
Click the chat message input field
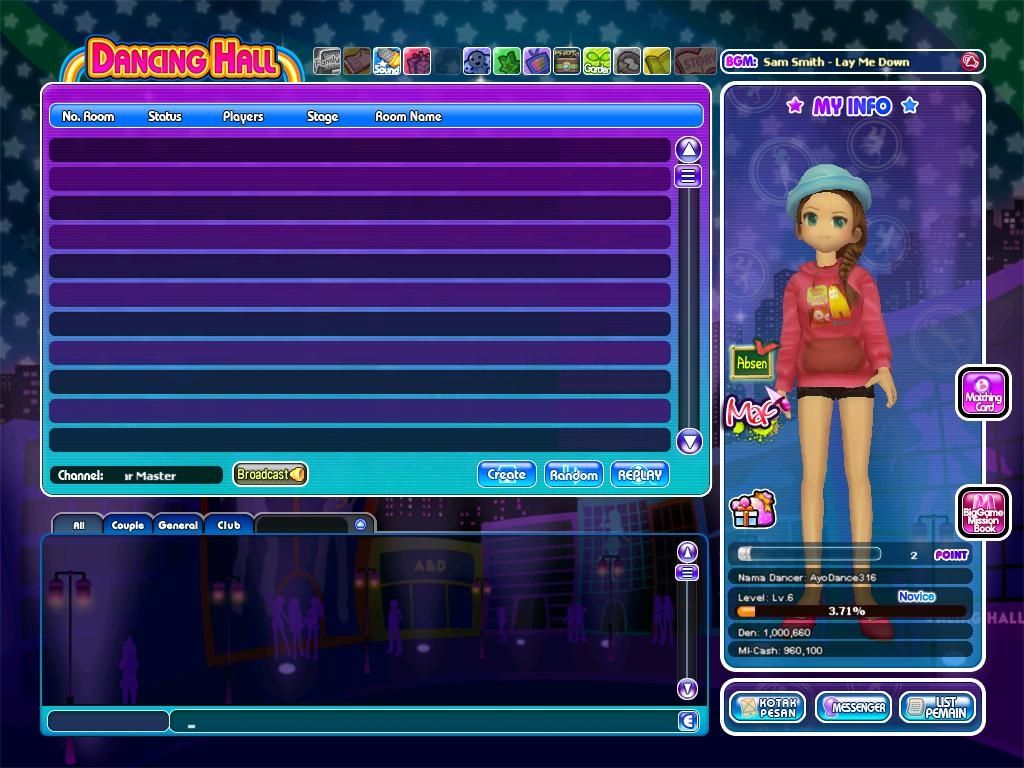click(x=424, y=721)
